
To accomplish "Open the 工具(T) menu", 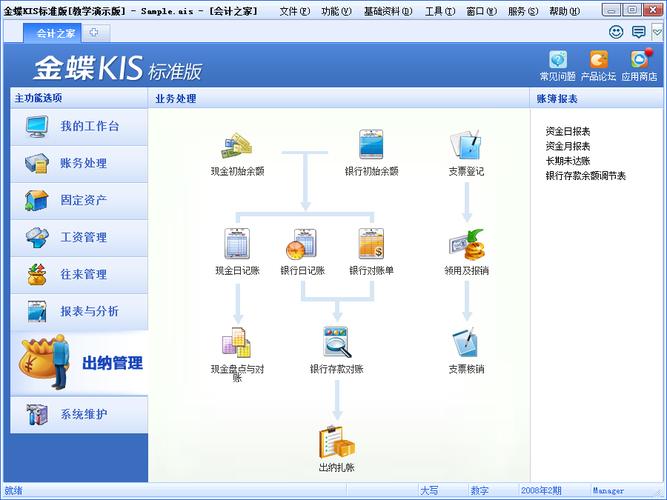I will click(440, 11).
